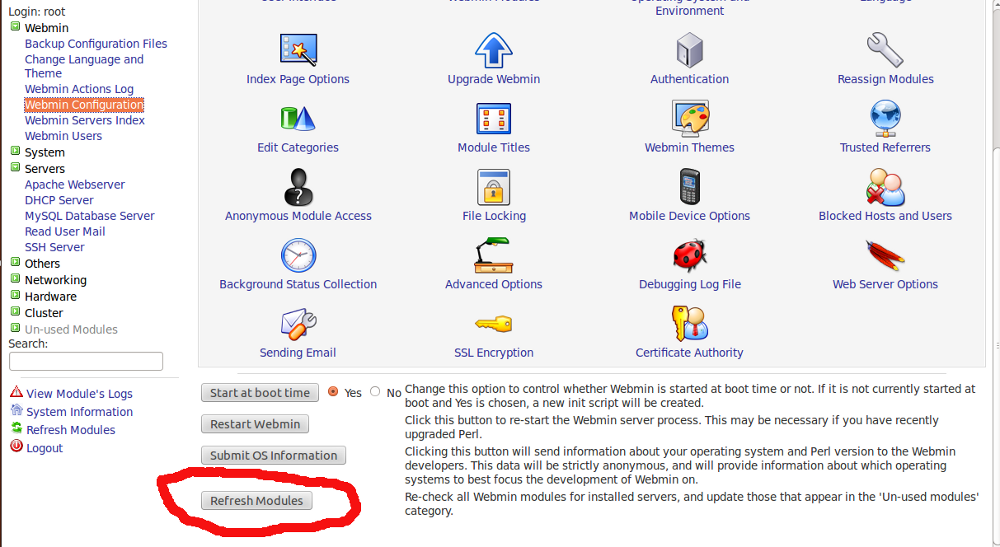Open the DHCP Server link
This screenshot has height=547, width=1000.
(59, 200)
